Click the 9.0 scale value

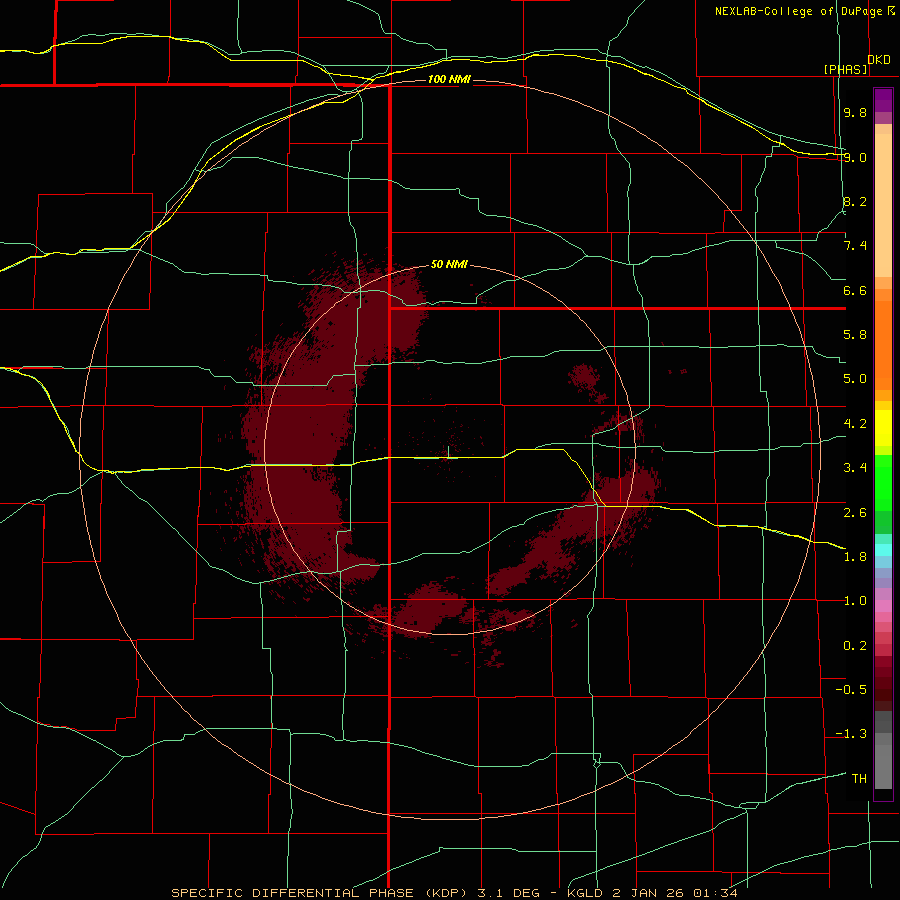click(x=855, y=157)
